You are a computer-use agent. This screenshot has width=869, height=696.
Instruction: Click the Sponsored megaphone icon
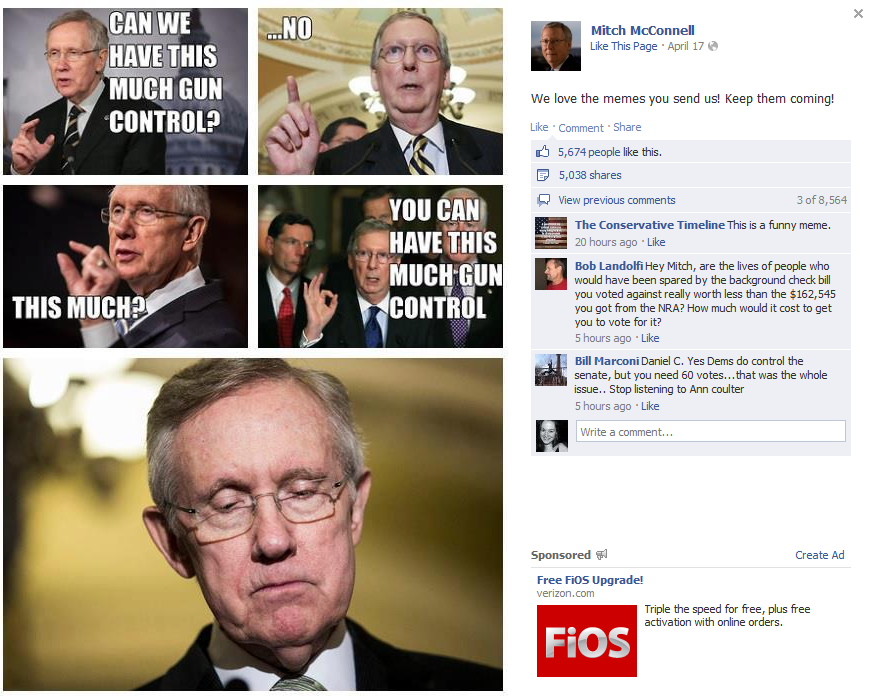coord(602,554)
